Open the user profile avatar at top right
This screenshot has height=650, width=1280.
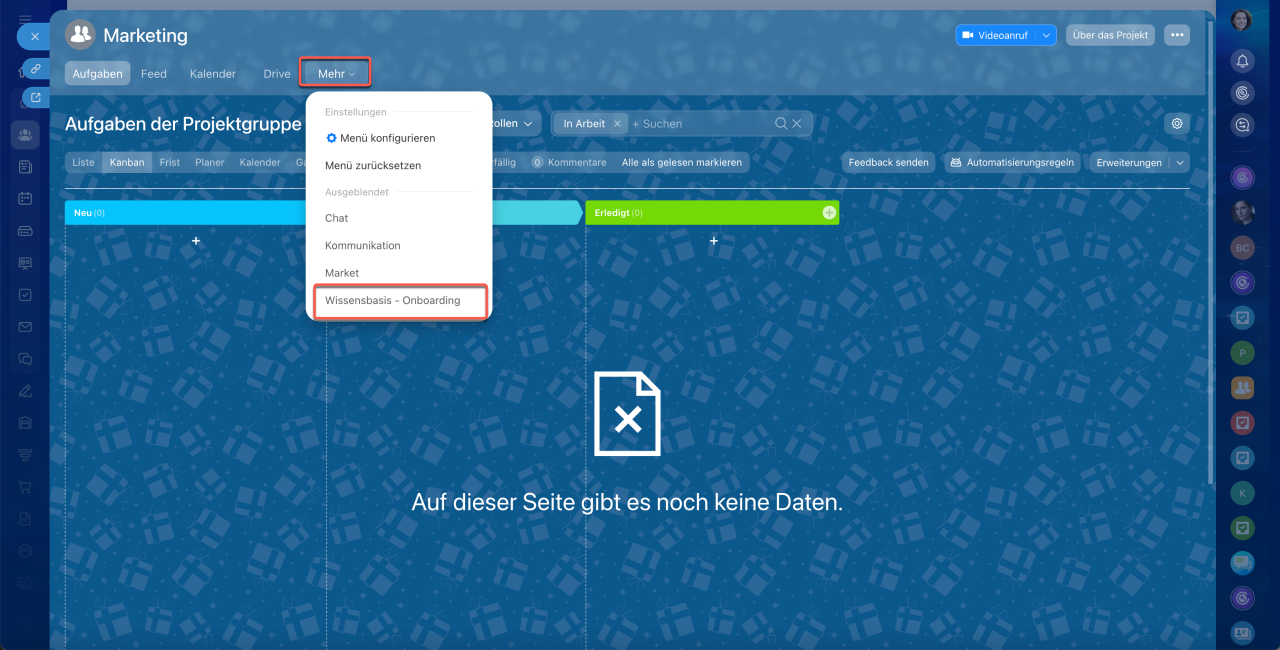[x=1241, y=20]
